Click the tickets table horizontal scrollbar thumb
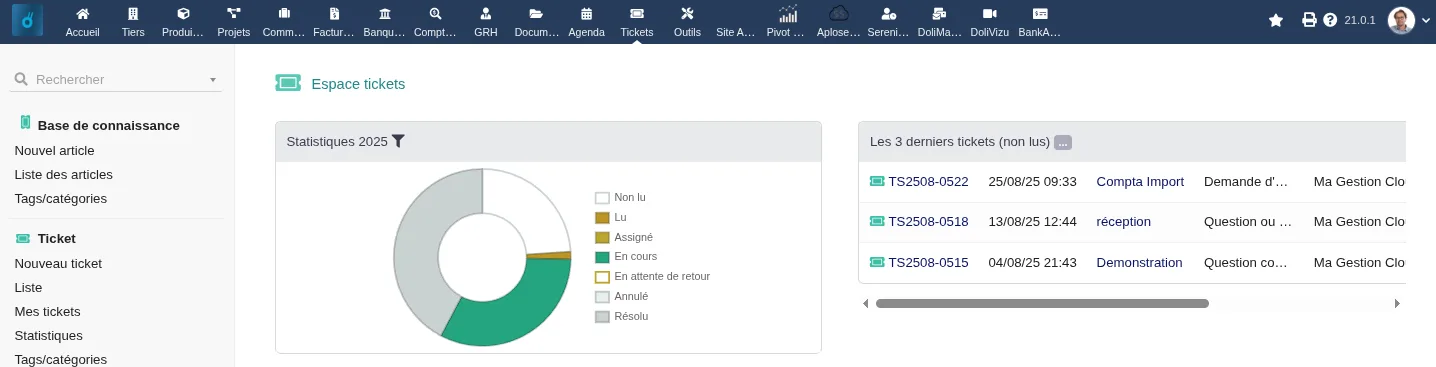 1042,303
